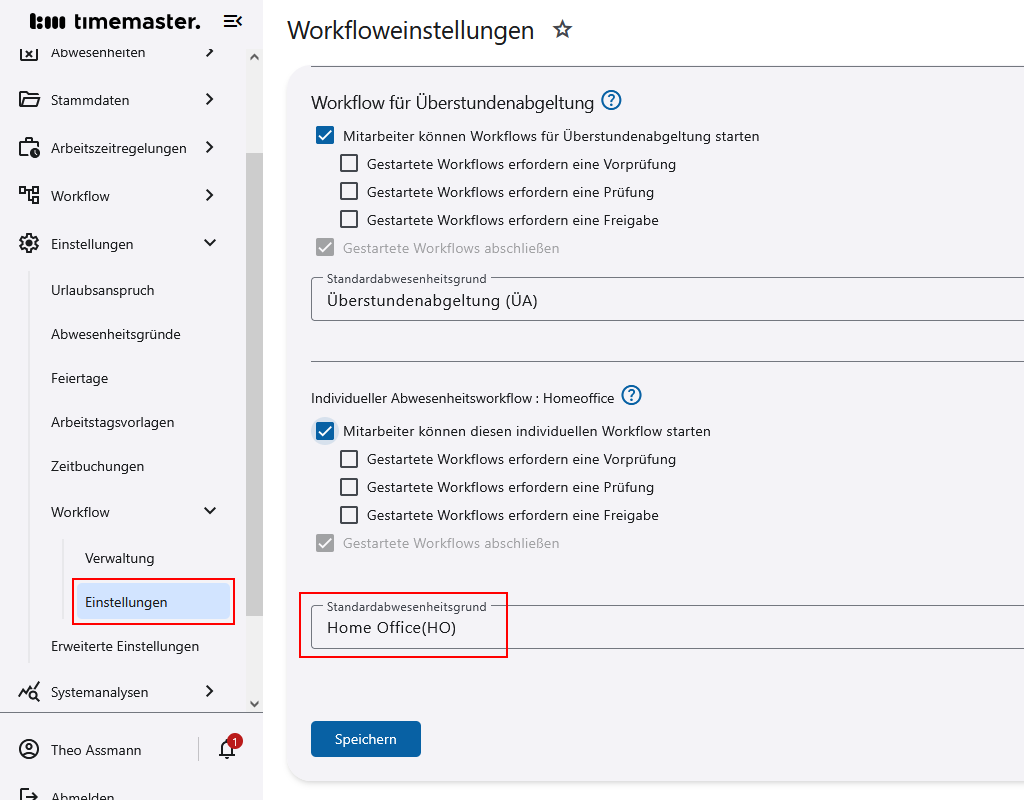Open Abwesenheitsgründe in sidebar

(116, 335)
